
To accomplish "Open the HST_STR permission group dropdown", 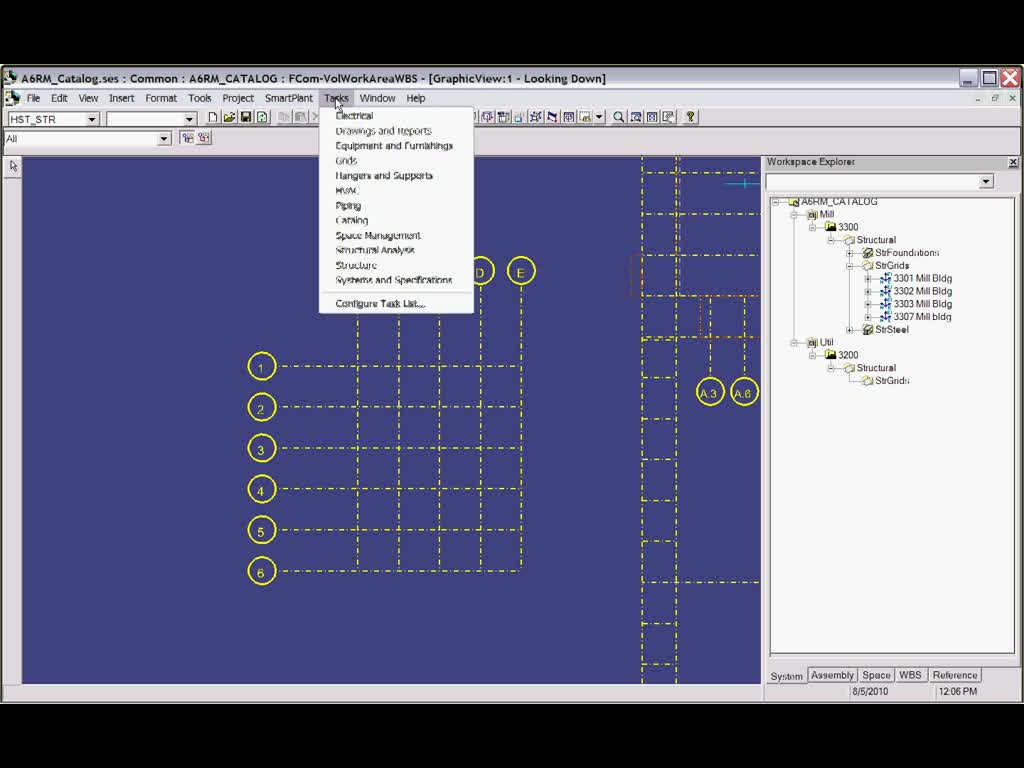I will pyautogui.click(x=91, y=119).
